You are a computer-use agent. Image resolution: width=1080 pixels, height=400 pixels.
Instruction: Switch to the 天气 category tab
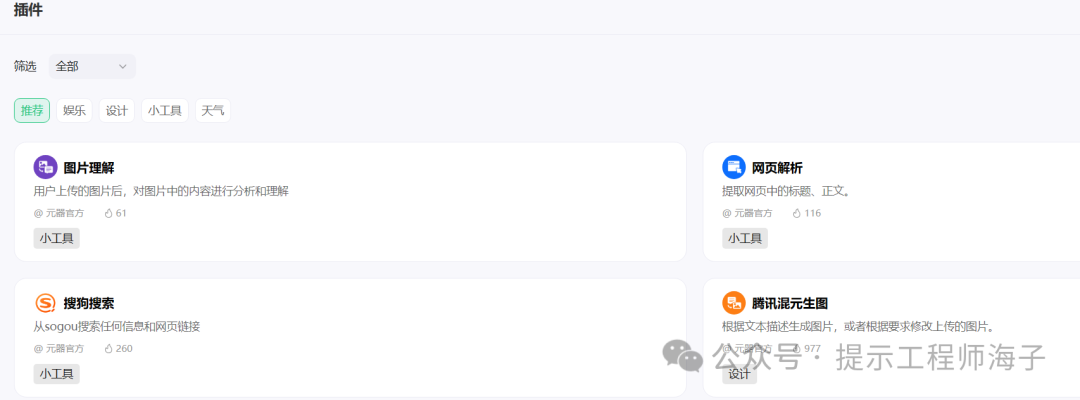(x=212, y=111)
